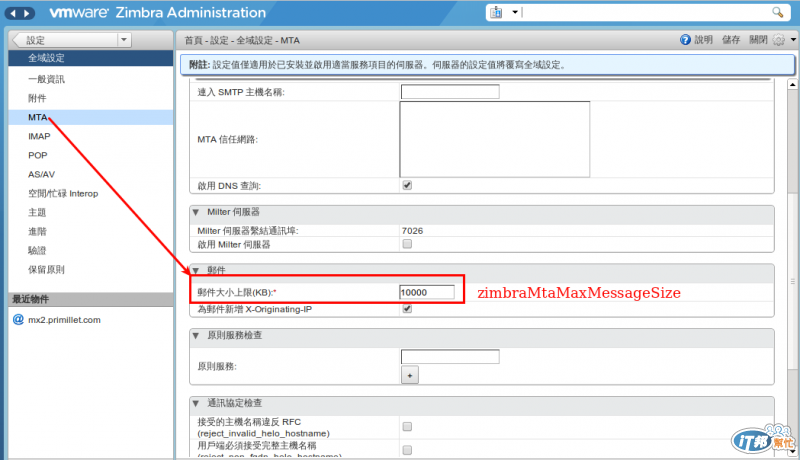Open the 附件 section
The image size is (800, 460).
tap(37, 98)
